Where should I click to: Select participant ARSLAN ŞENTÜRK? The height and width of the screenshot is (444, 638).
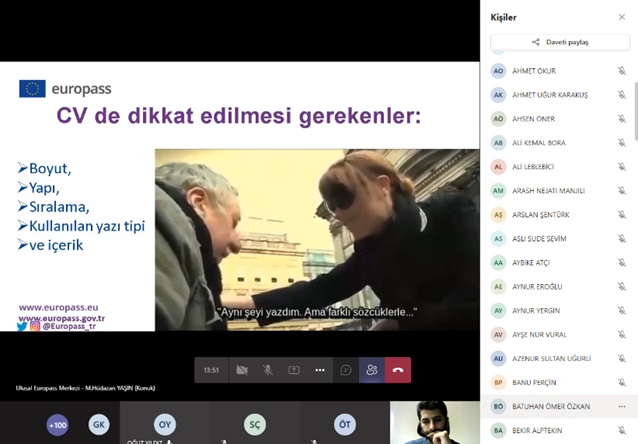pyautogui.click(x=559, y=214)
